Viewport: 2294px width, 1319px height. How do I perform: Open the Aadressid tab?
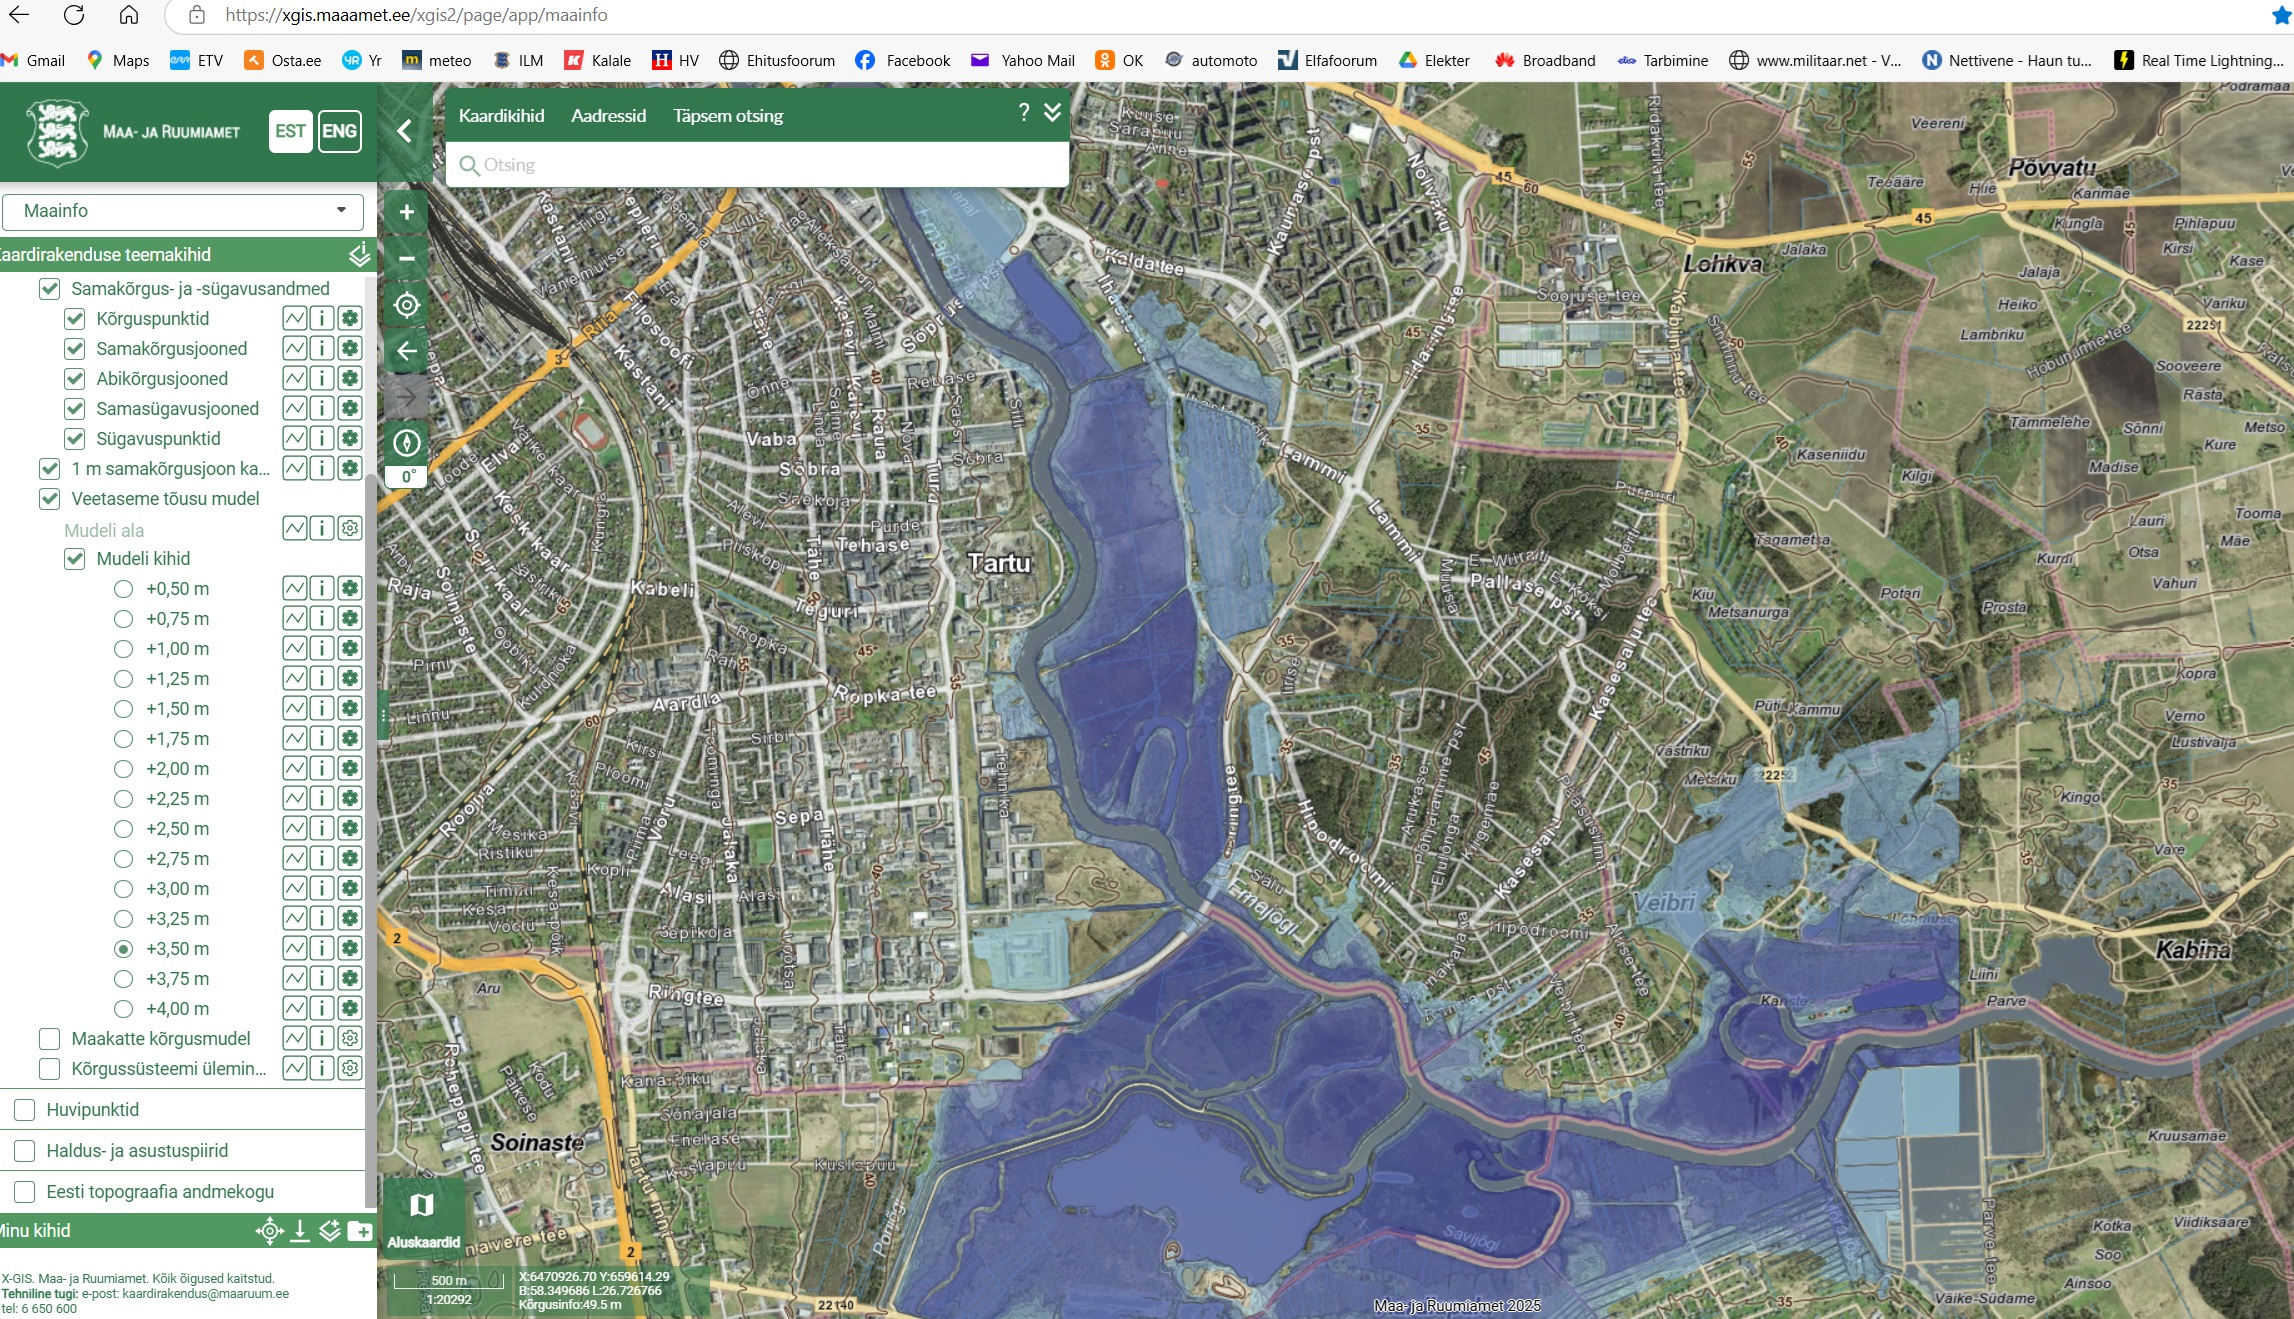click(x=608, y=116)
